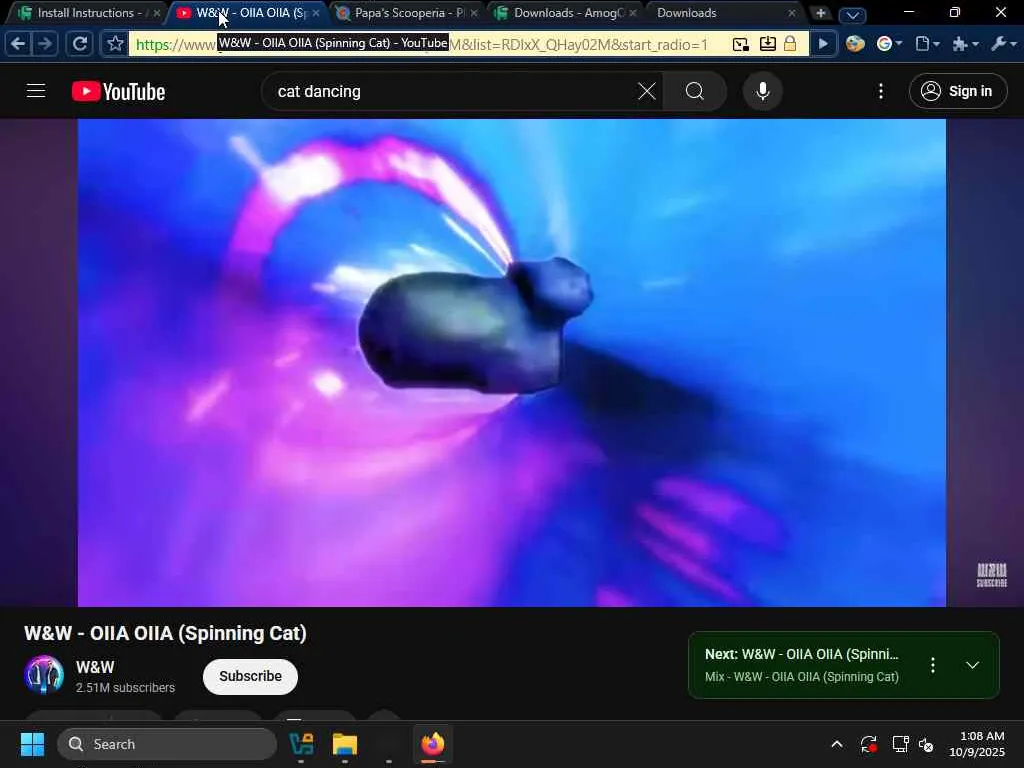Bookmark this page with the star icon

115,44
